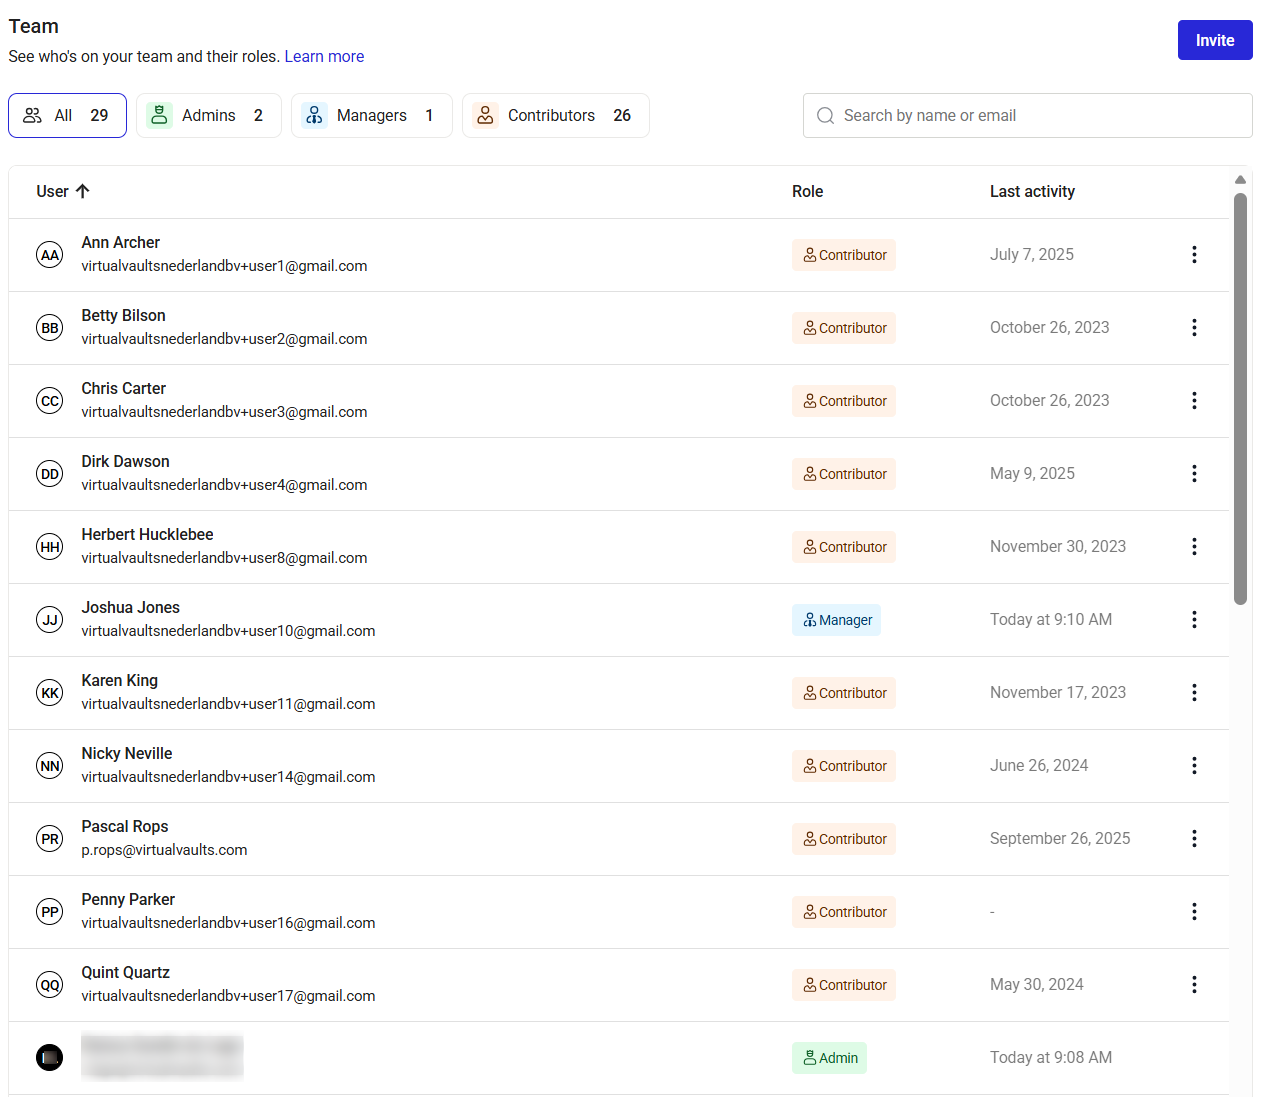Click the blue Invite button
This screenshot has height=1097, width=1263.
(x=1215, y=40)
